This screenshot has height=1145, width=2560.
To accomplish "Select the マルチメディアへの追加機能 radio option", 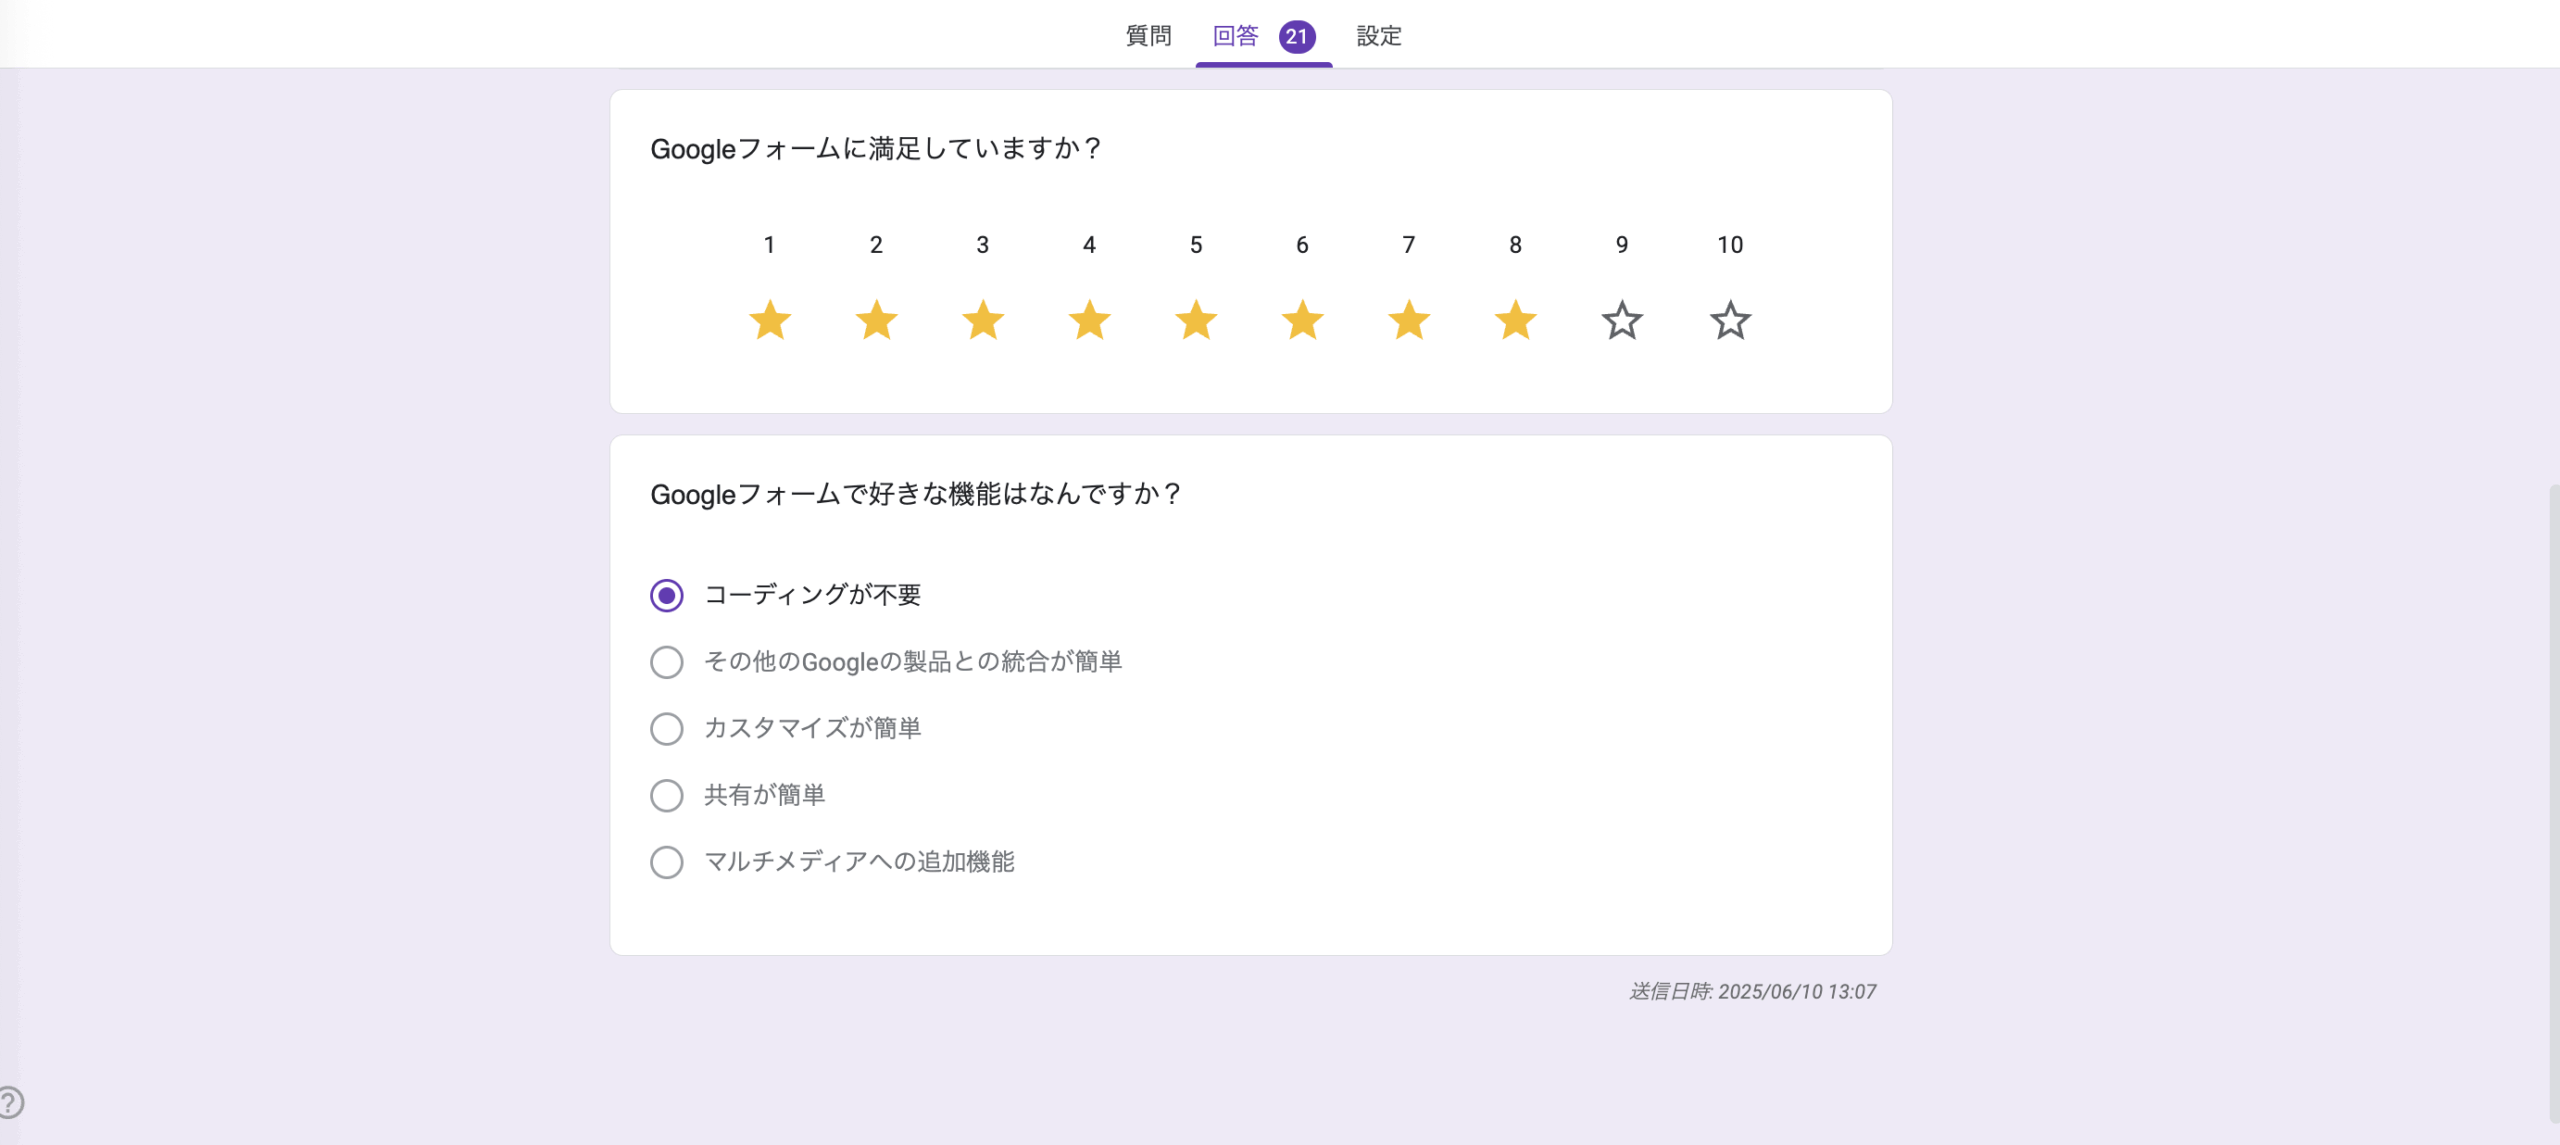I will (x=667, y=862).
